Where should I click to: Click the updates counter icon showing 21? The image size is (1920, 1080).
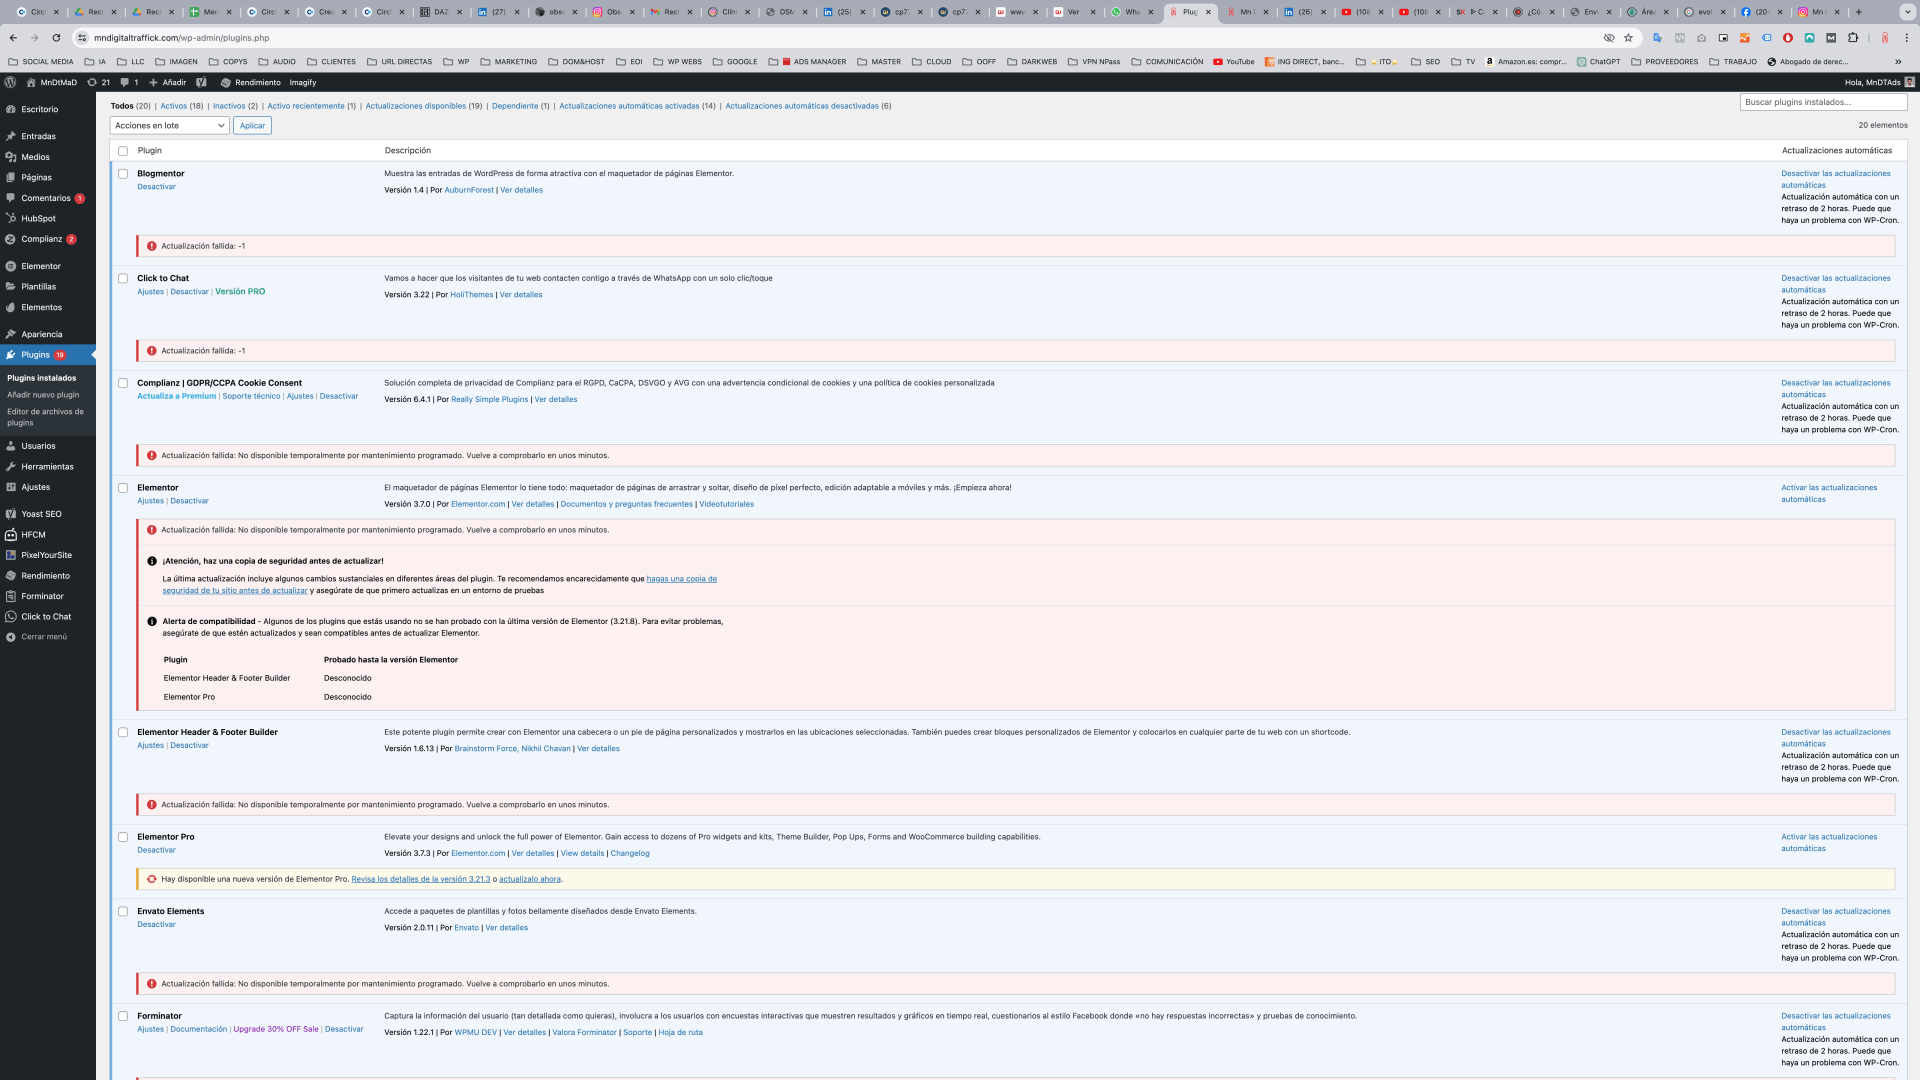pos(98,82)
